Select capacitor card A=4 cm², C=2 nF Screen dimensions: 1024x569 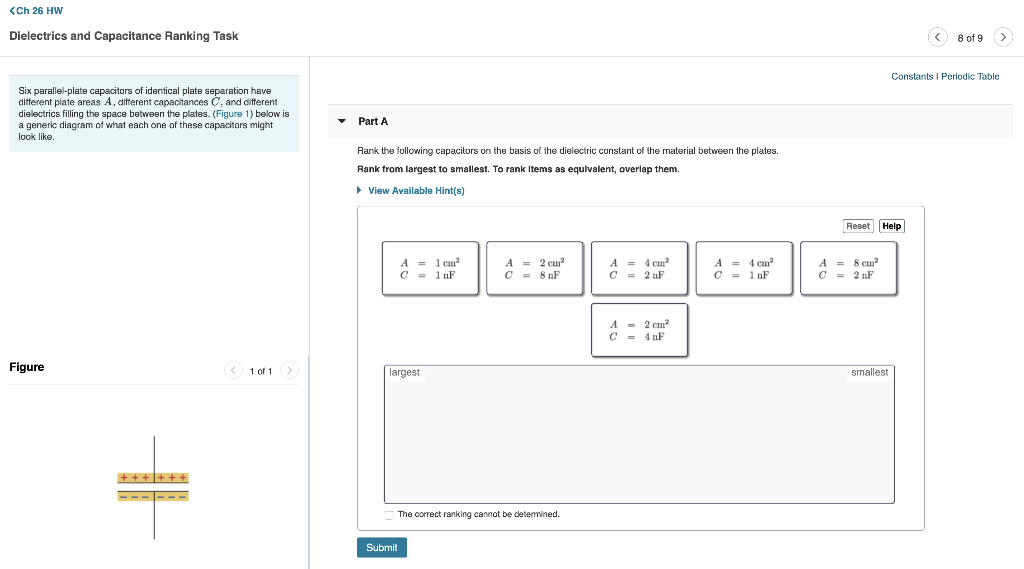tap(639, 268)
